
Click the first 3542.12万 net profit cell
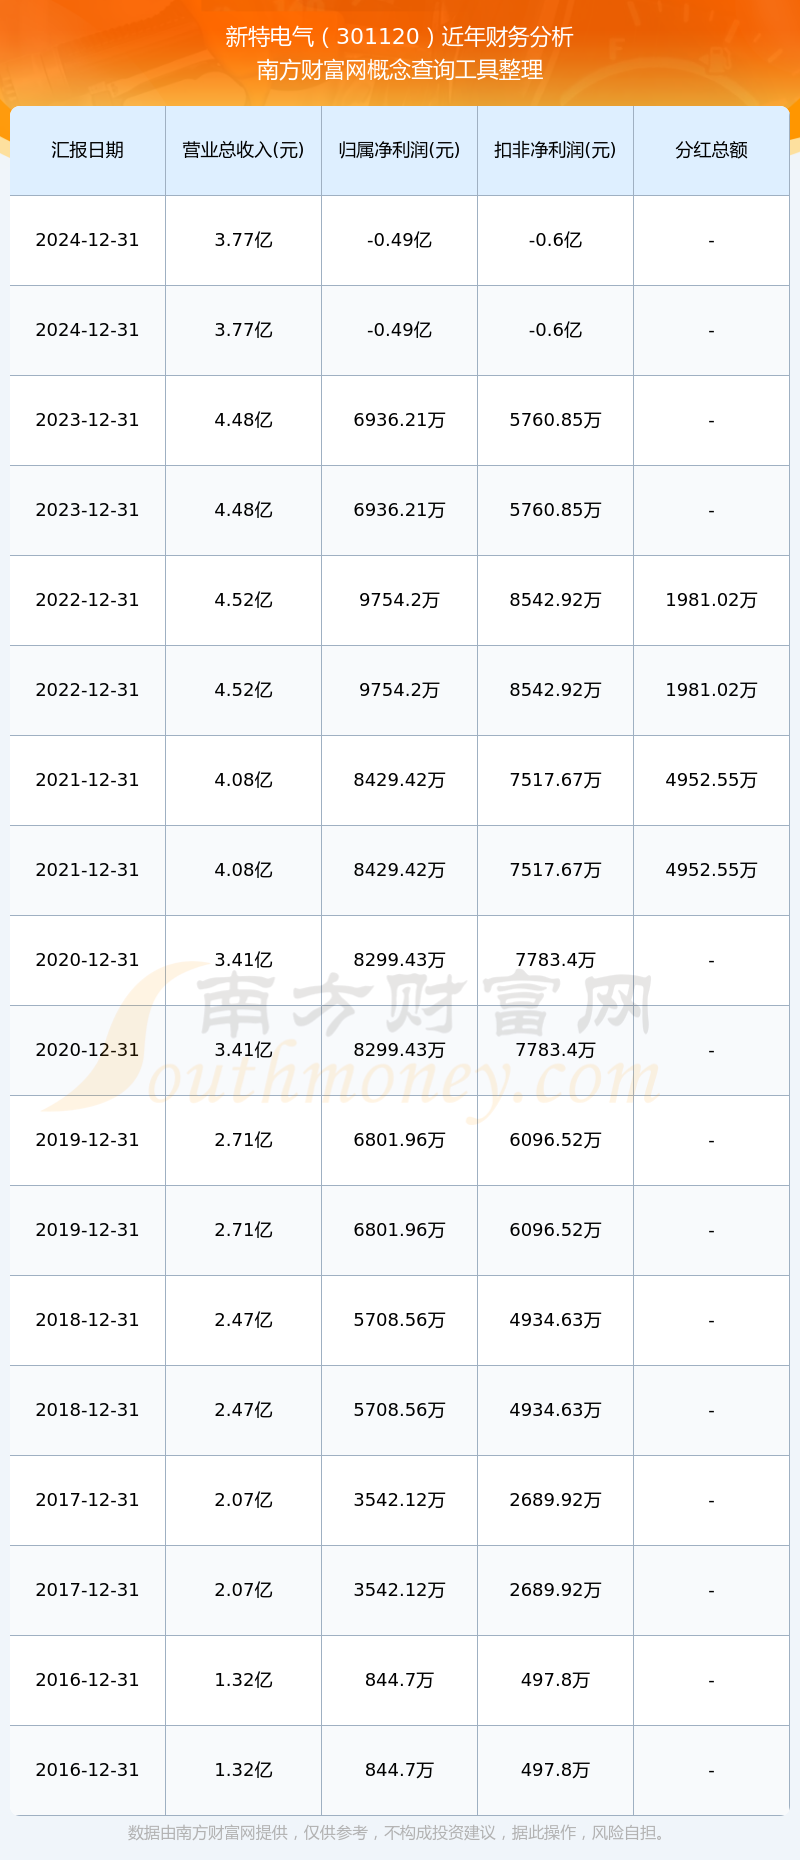[x=399, y=1500]
